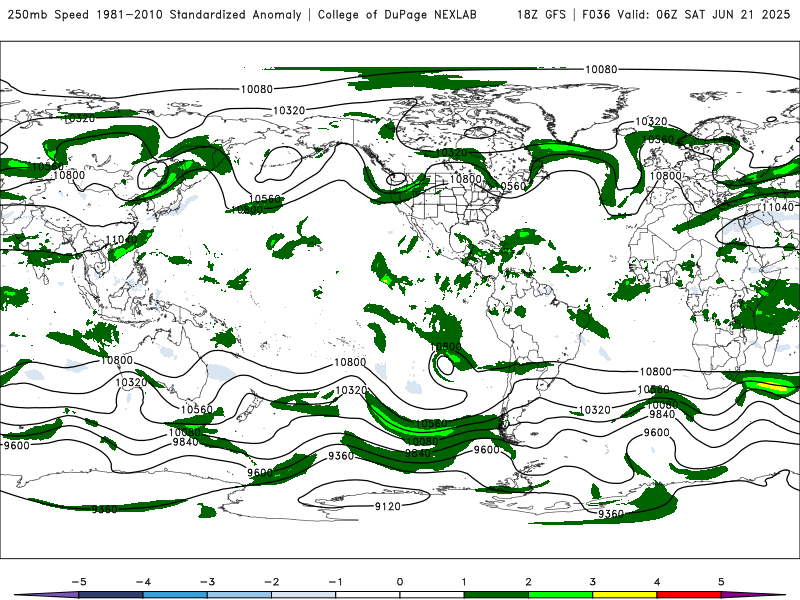Screen dimensions: 800x600
Task: Click the colorbar label '-1'
Action: [335, 582]
